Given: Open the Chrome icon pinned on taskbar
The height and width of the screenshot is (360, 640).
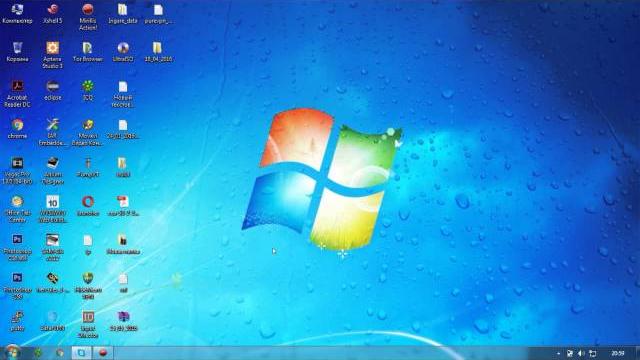Looking at the screenshot, I should pyautogui.click(x=60, y=353).
